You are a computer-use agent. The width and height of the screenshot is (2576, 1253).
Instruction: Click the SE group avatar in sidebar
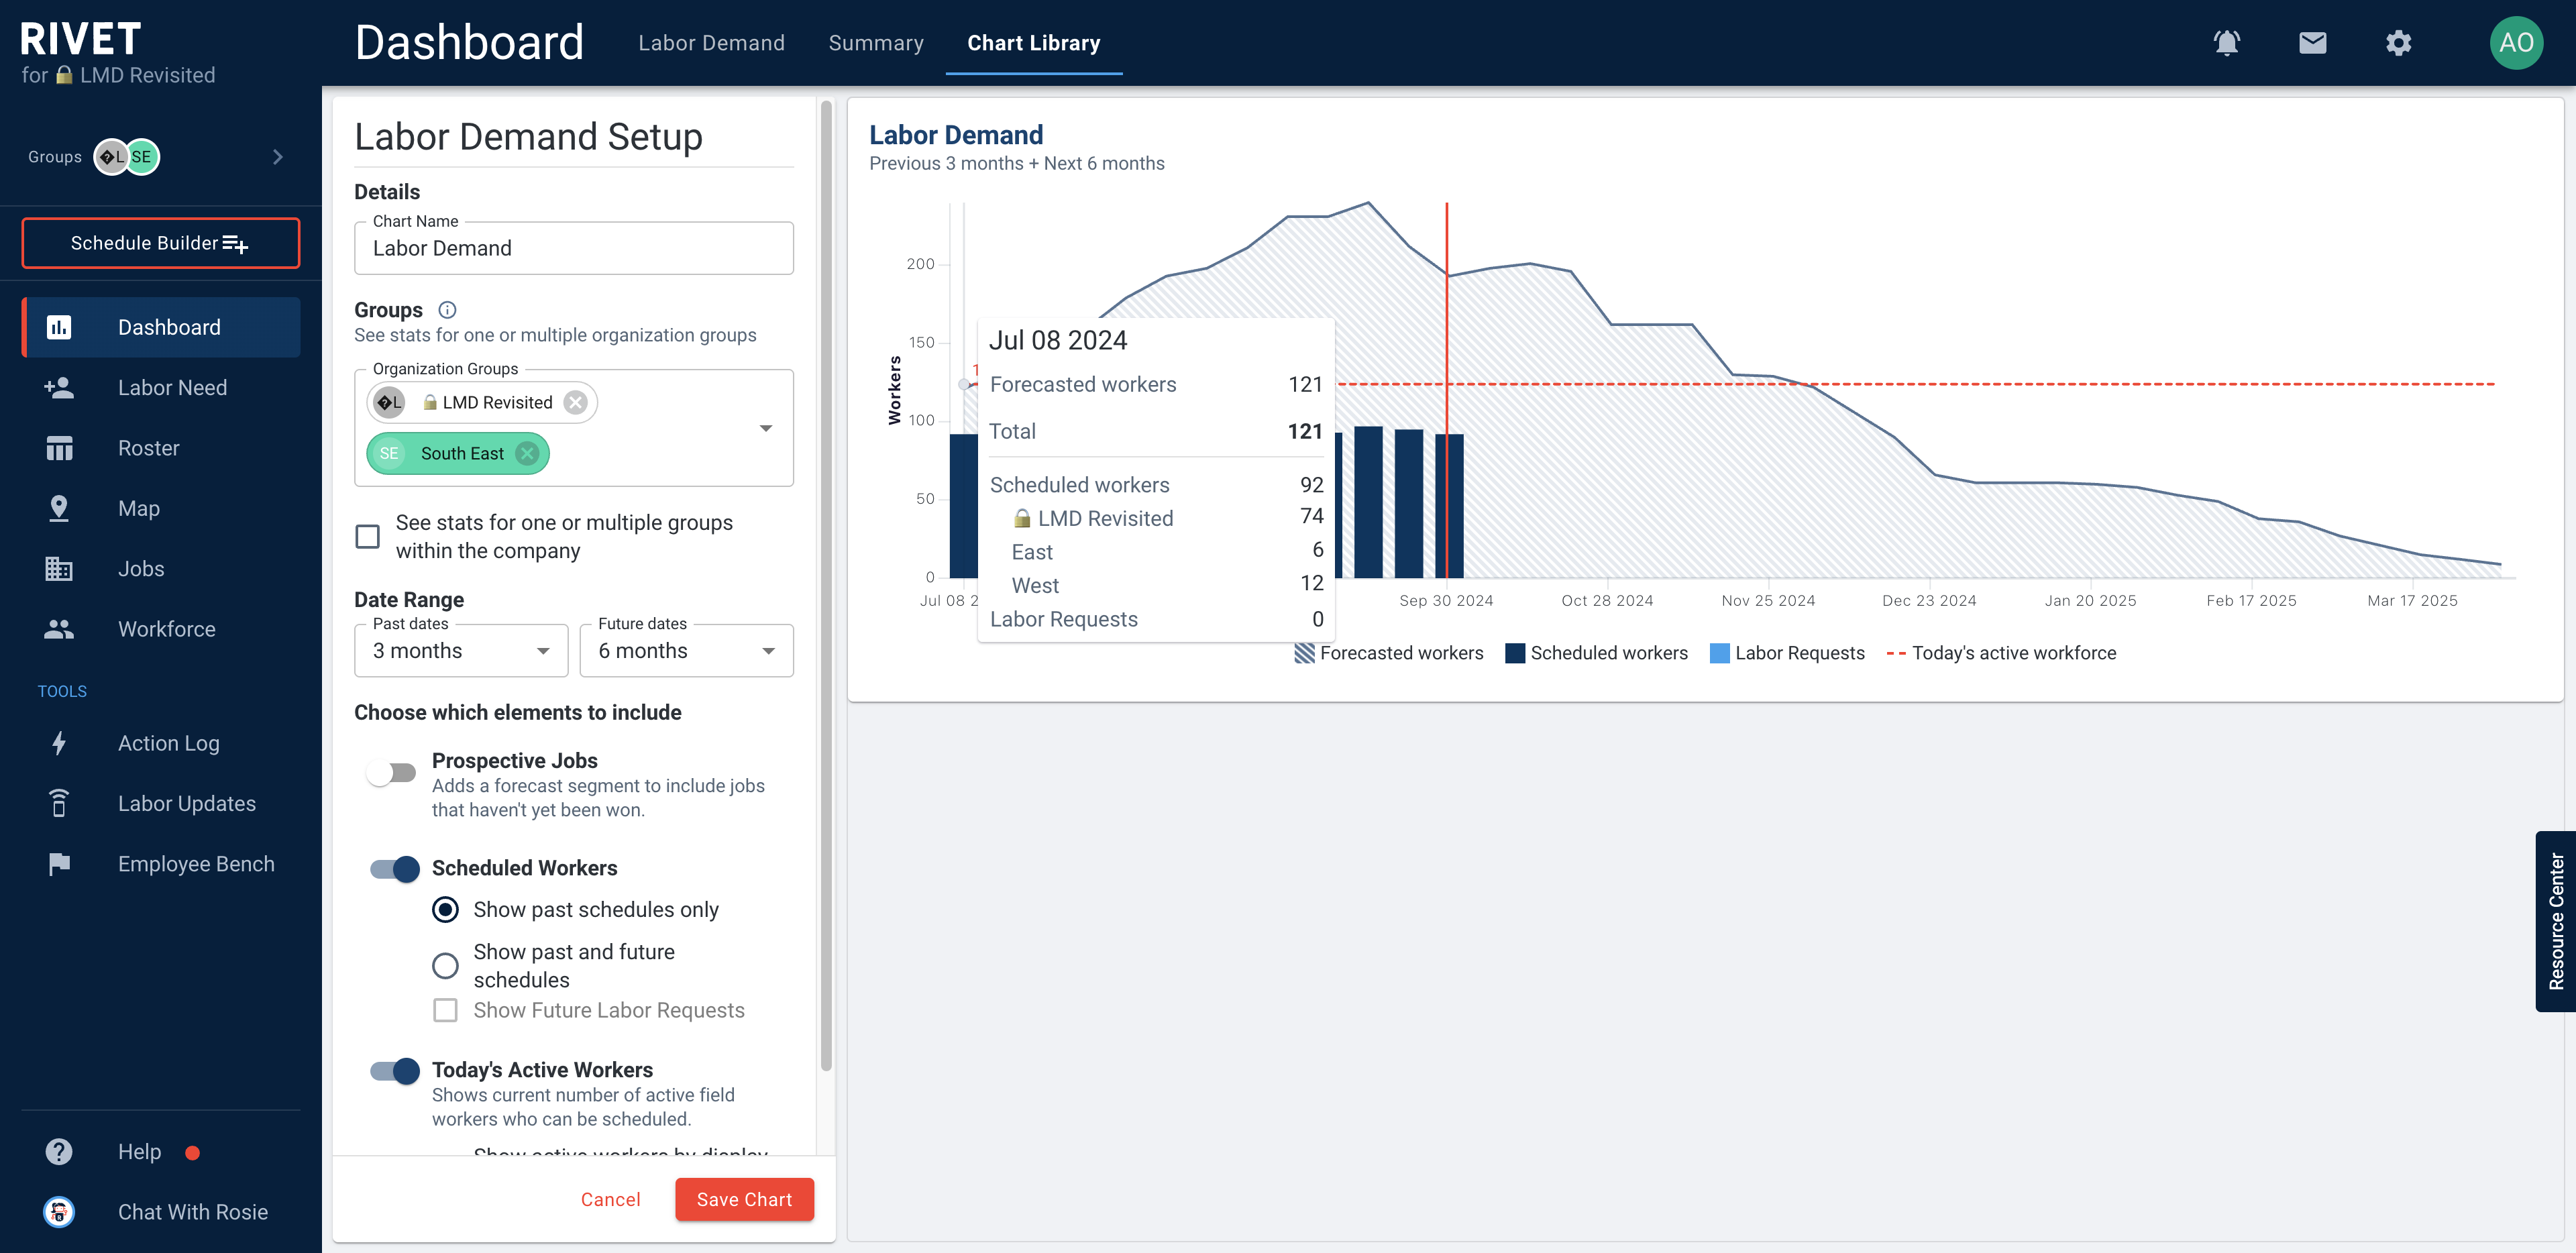pos(142,157)
